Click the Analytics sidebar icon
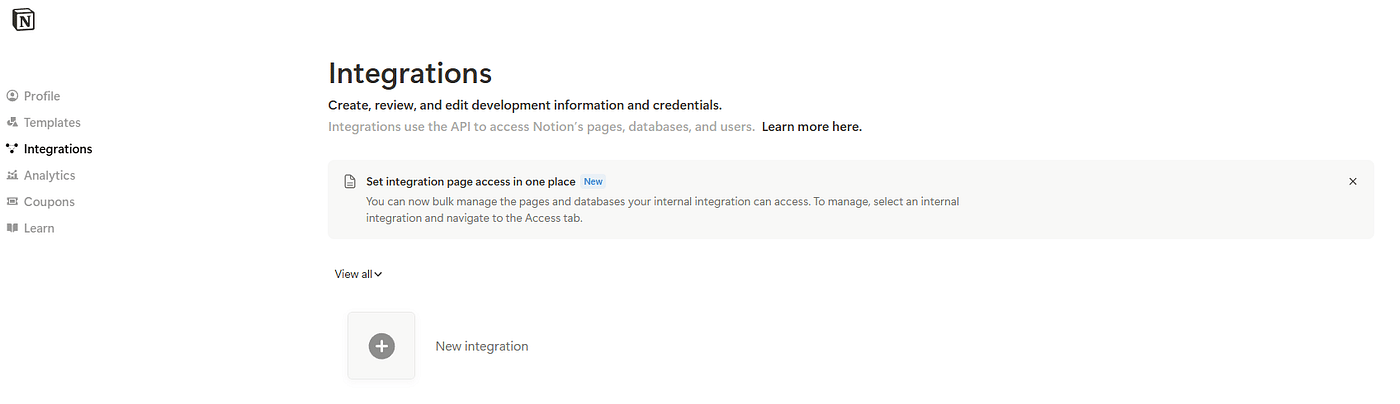The width and height of the screenshot is (1400, 404). click(12, 175)
